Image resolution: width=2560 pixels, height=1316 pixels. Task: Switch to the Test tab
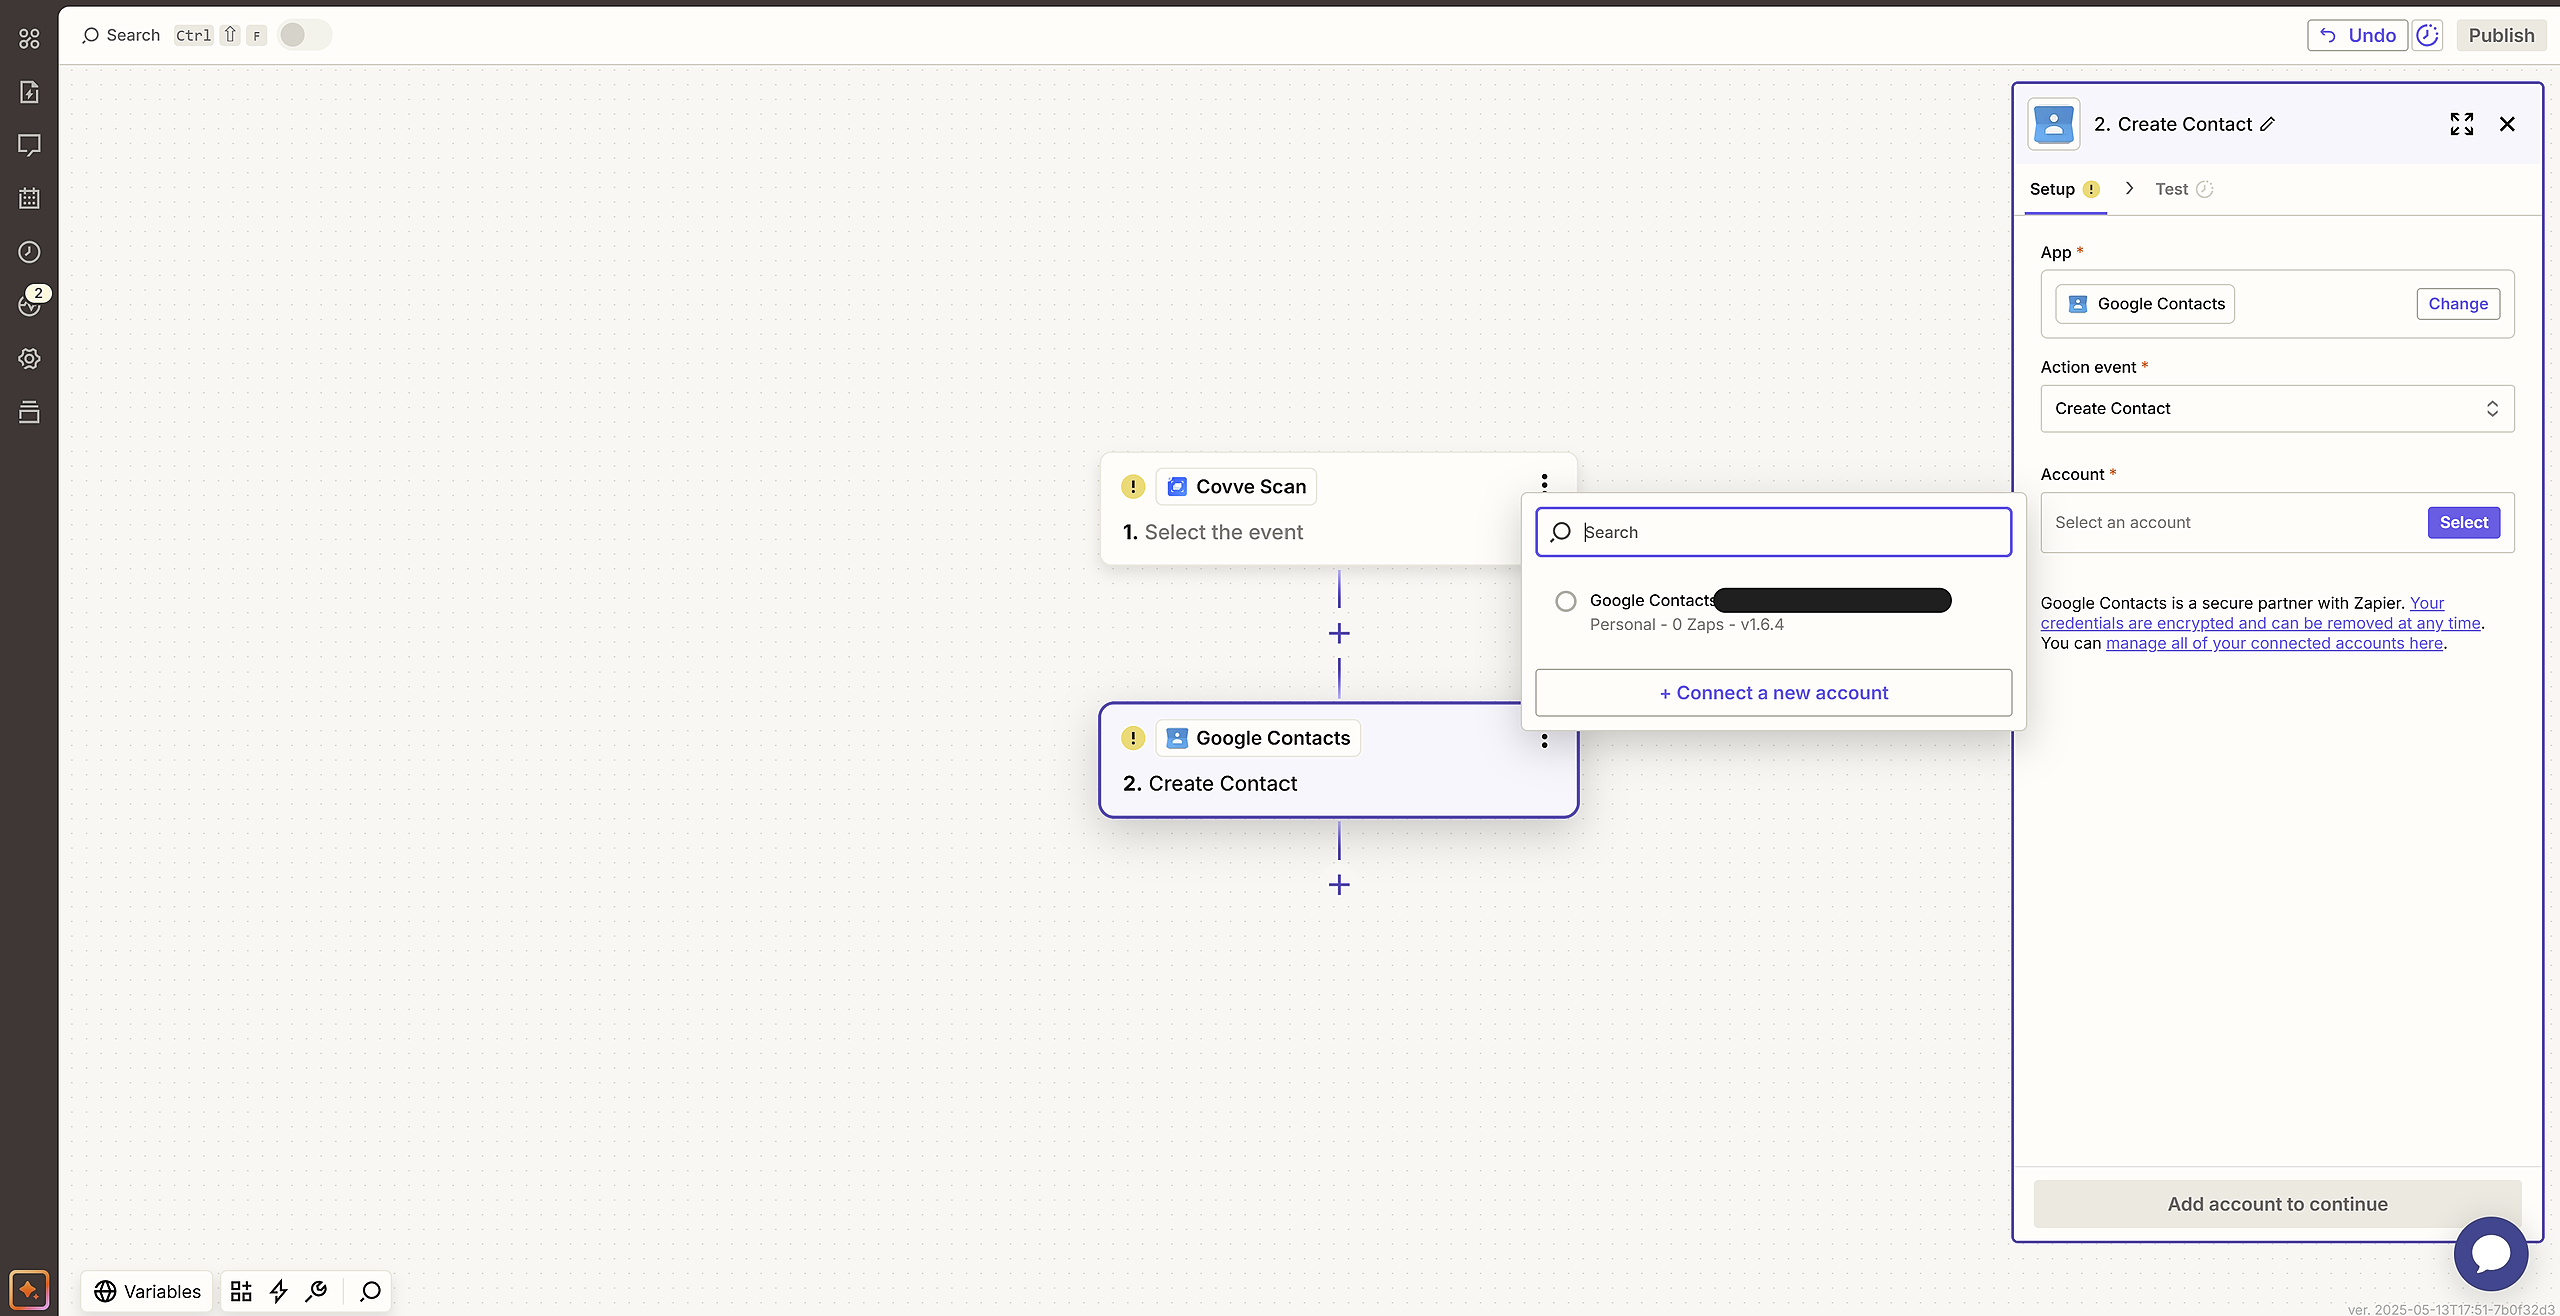(2171, 189)
